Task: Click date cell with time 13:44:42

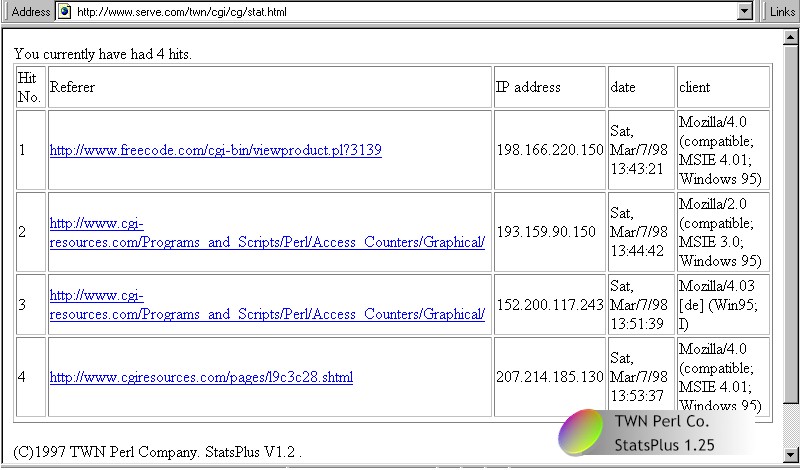Action: click(641, 232)
